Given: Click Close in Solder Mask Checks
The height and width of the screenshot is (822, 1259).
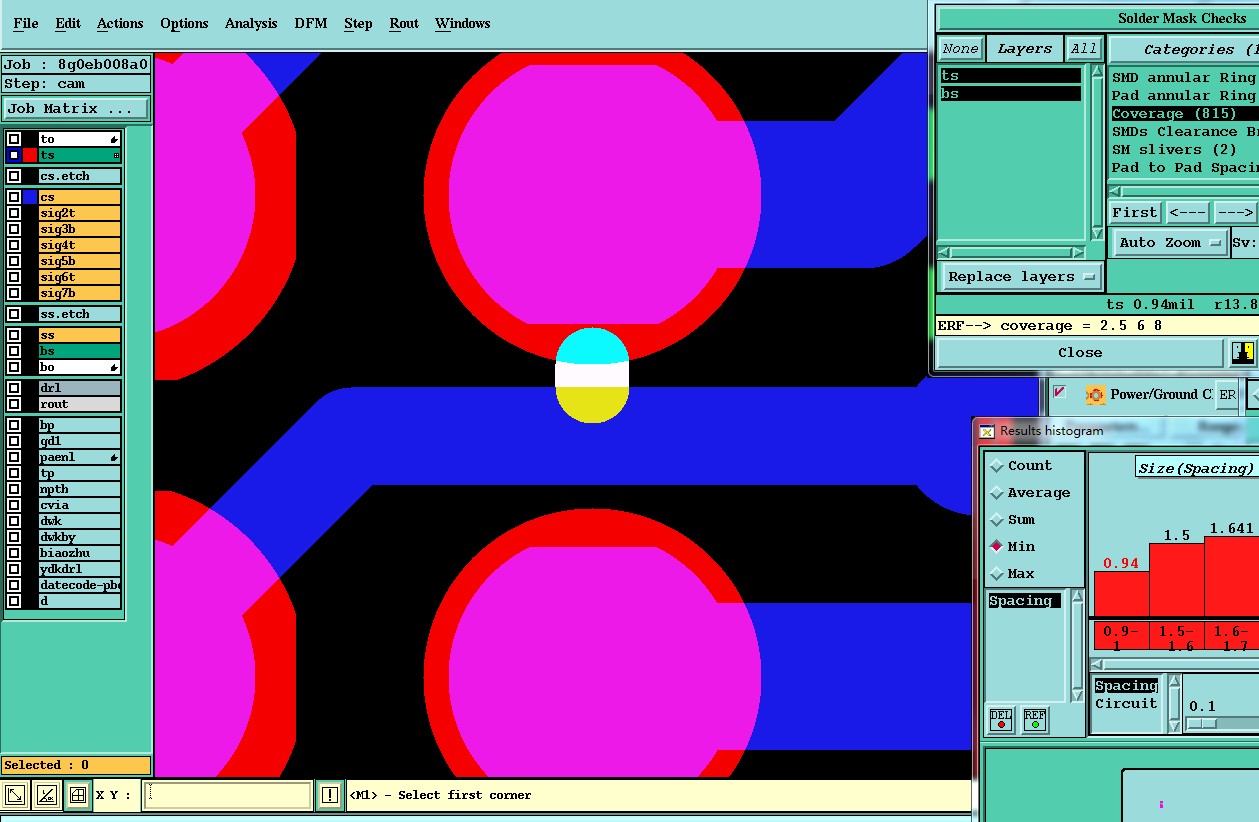Looking at the screenshot, I should (1080, 353).
